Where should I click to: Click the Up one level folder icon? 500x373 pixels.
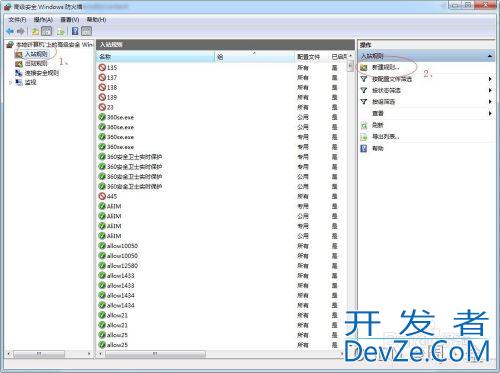35,32
